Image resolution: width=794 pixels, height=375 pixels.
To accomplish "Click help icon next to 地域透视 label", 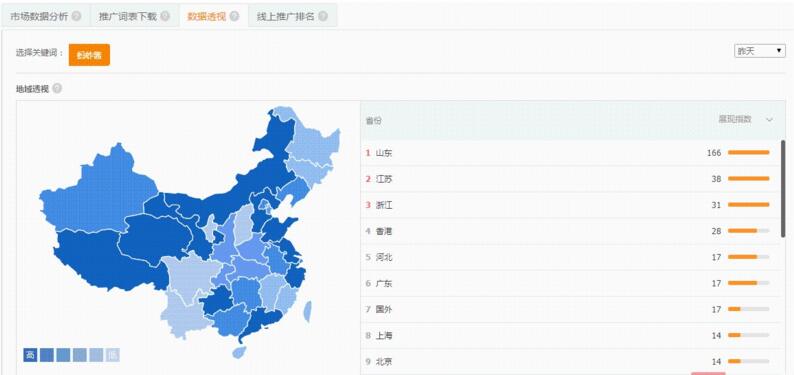I will pos(57,89).
